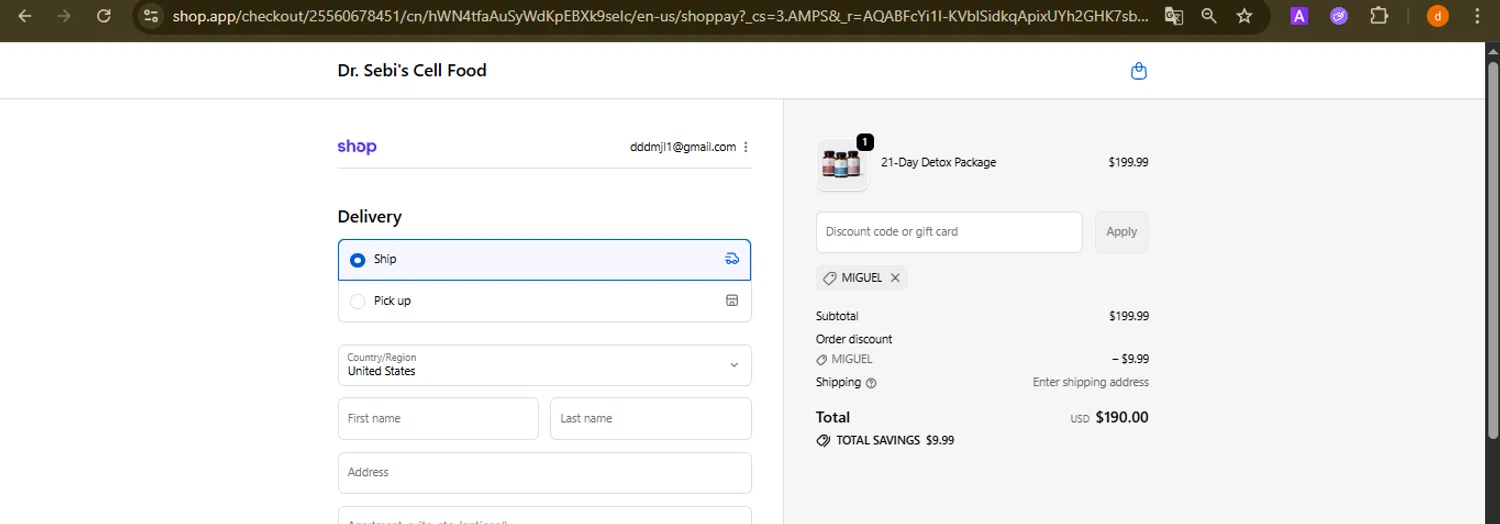This screenshot has height=524, width=1500.
Task: Click the tag icon on the MIGUEL chip
Action: tap(829, 278)
